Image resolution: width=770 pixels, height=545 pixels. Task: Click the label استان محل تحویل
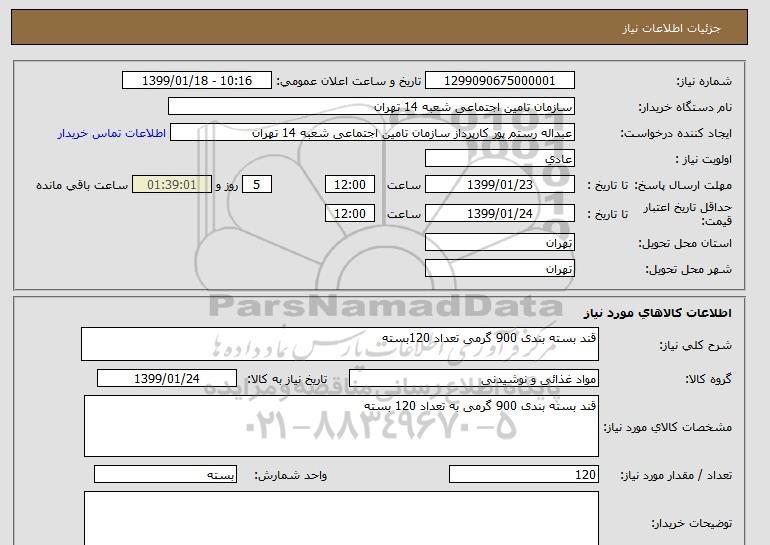point(685,243)
